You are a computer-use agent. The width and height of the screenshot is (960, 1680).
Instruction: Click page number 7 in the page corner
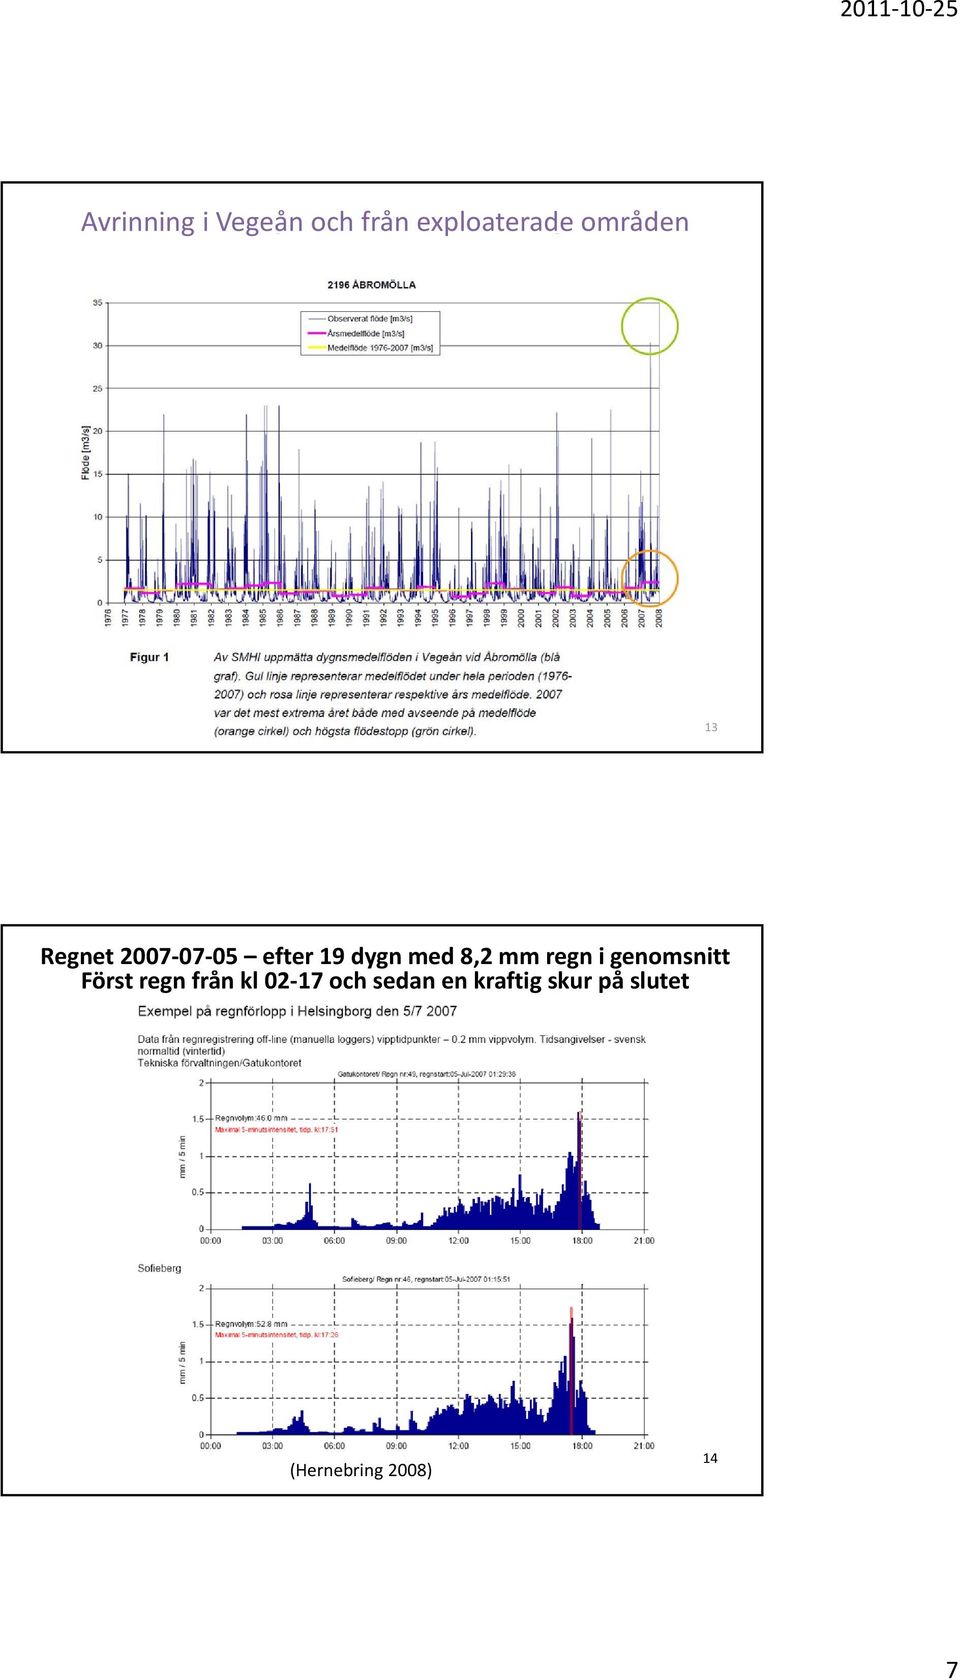tap(952, 1669)
